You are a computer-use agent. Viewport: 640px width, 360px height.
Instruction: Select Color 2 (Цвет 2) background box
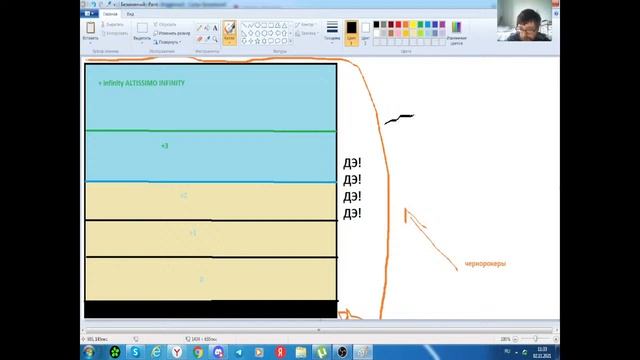tap(366, 32)
